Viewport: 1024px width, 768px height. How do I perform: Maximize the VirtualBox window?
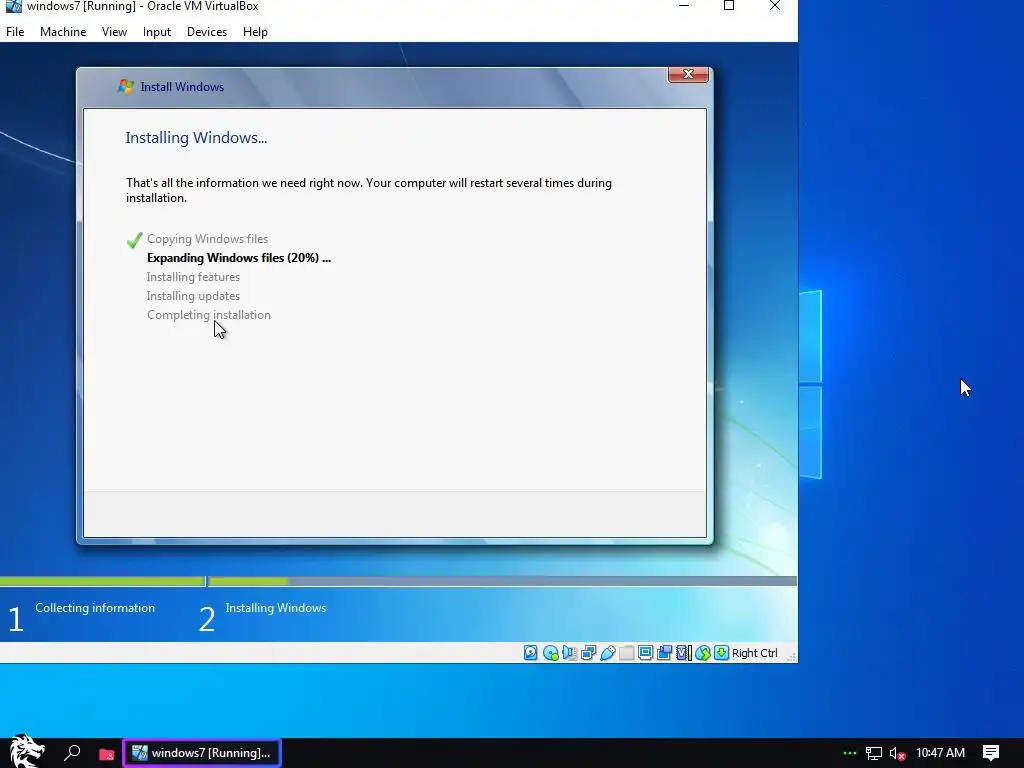[729, 6]
